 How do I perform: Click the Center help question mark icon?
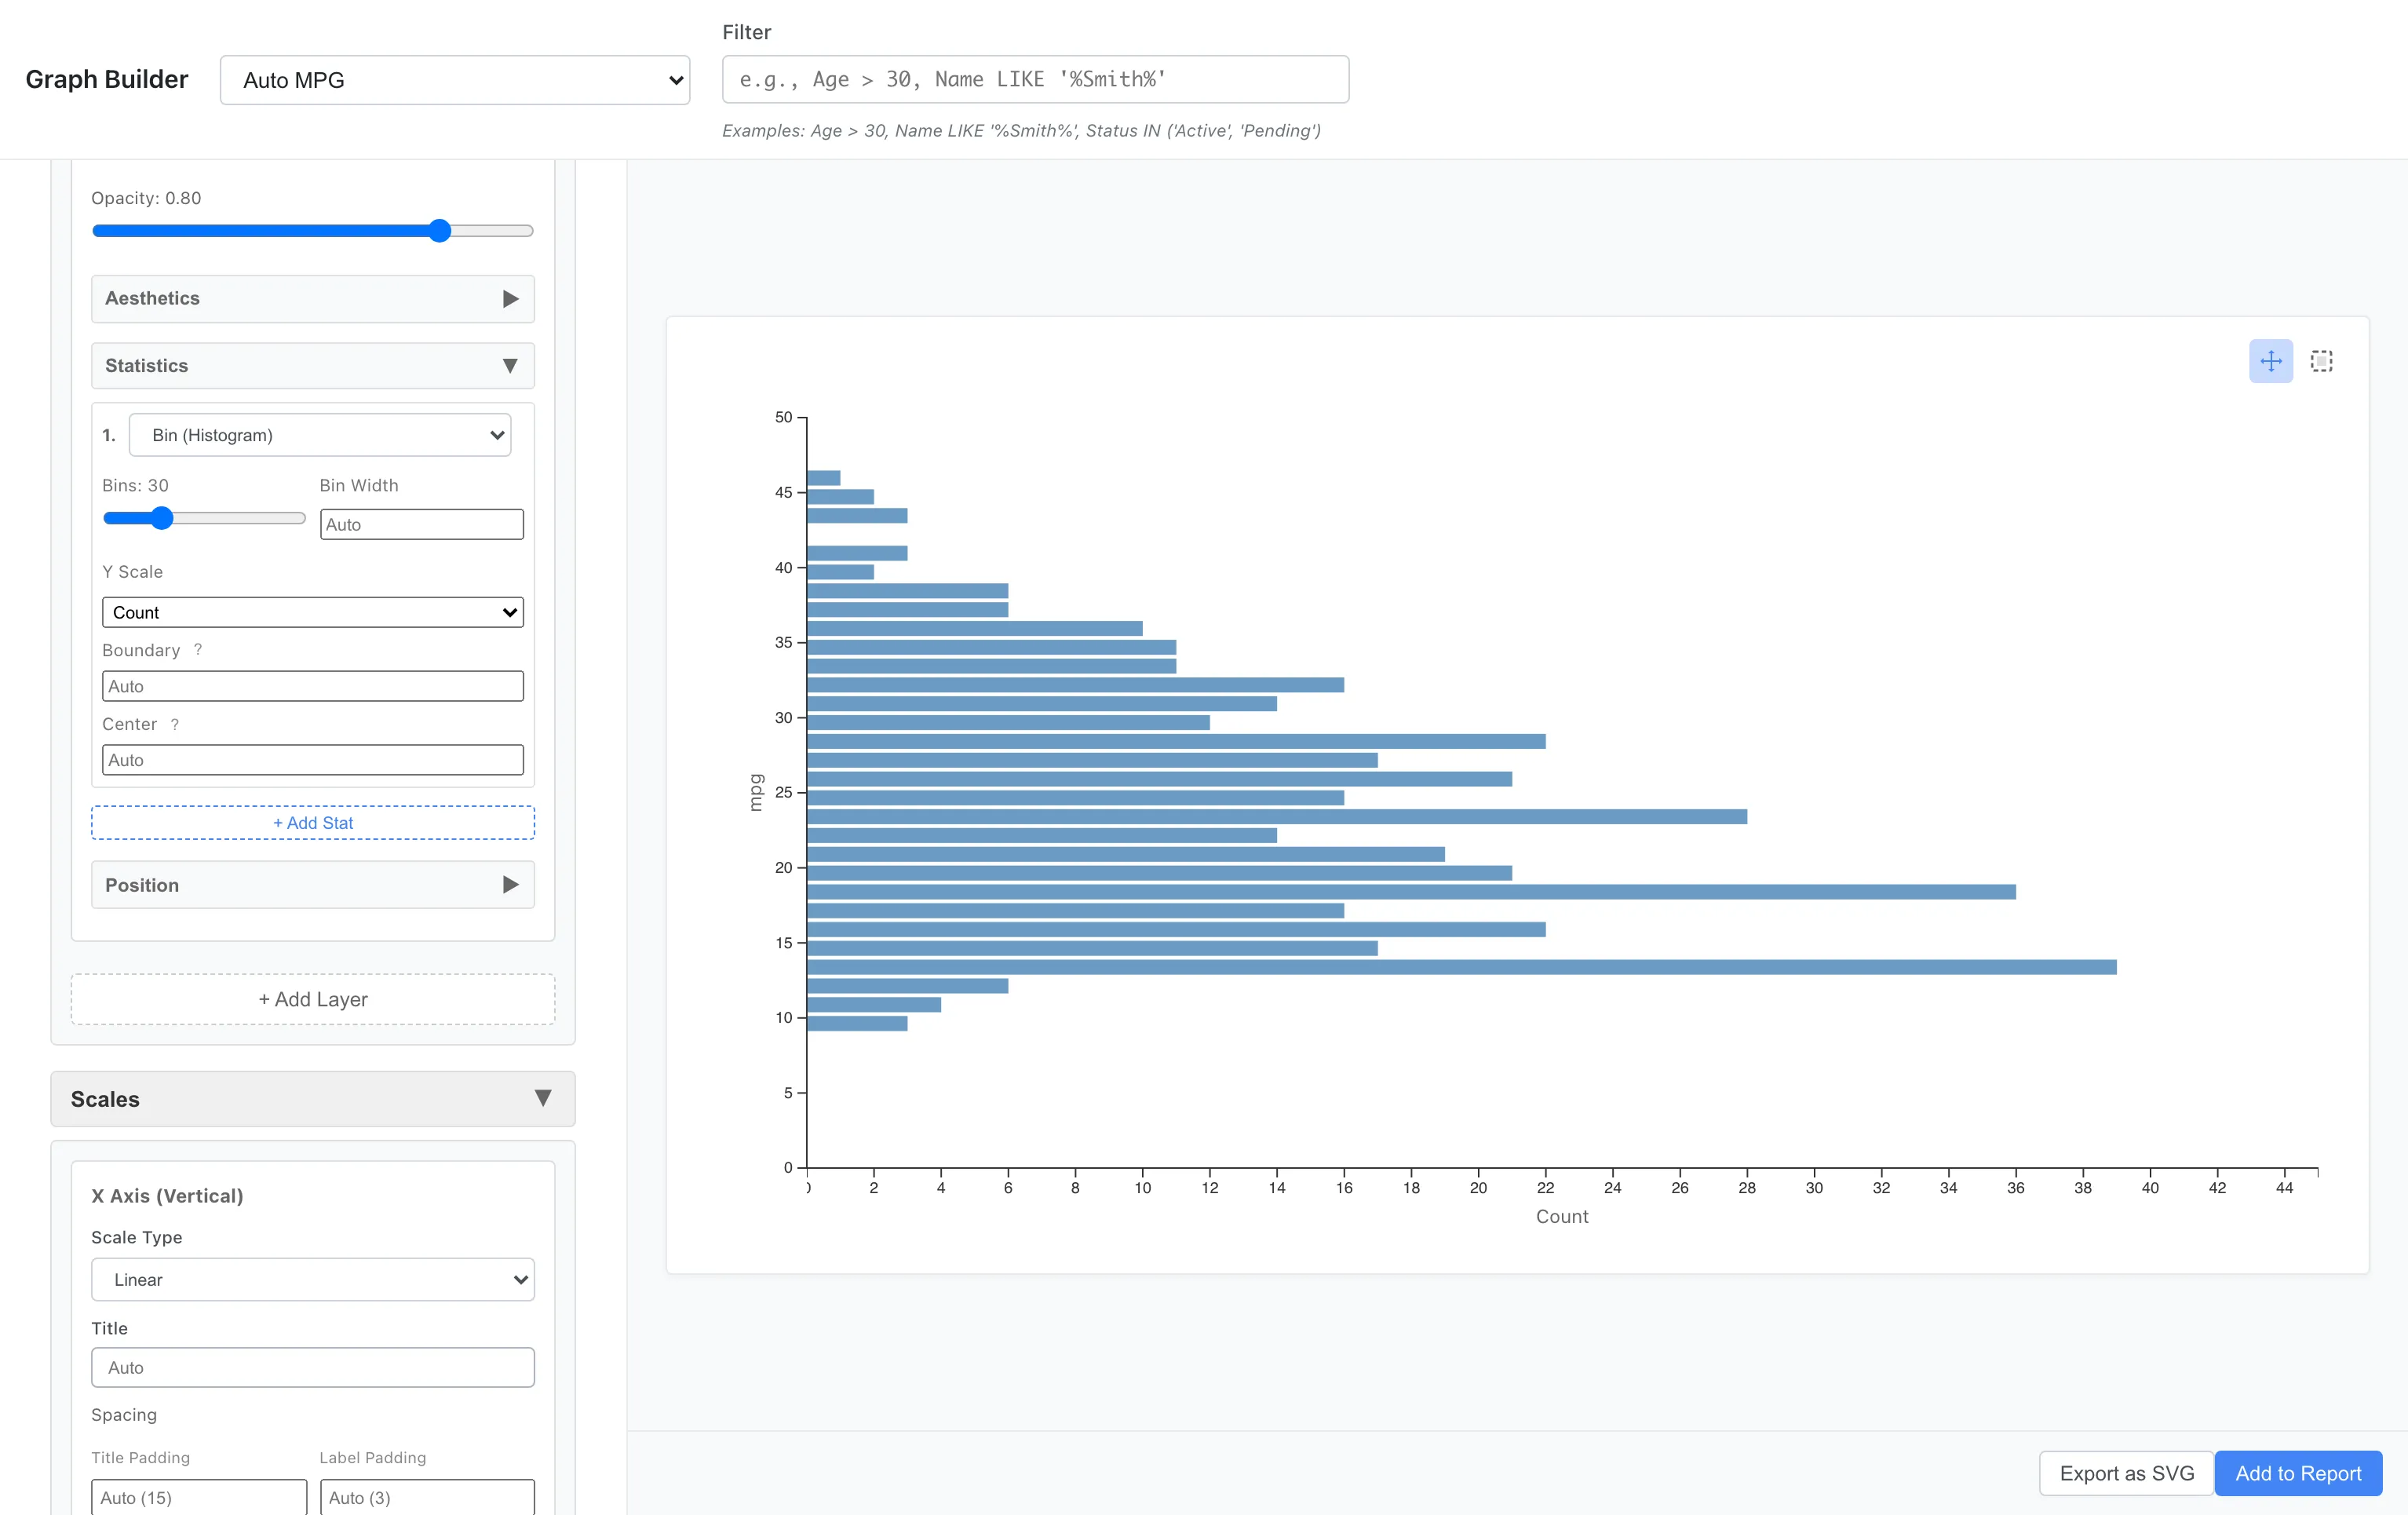175,724
